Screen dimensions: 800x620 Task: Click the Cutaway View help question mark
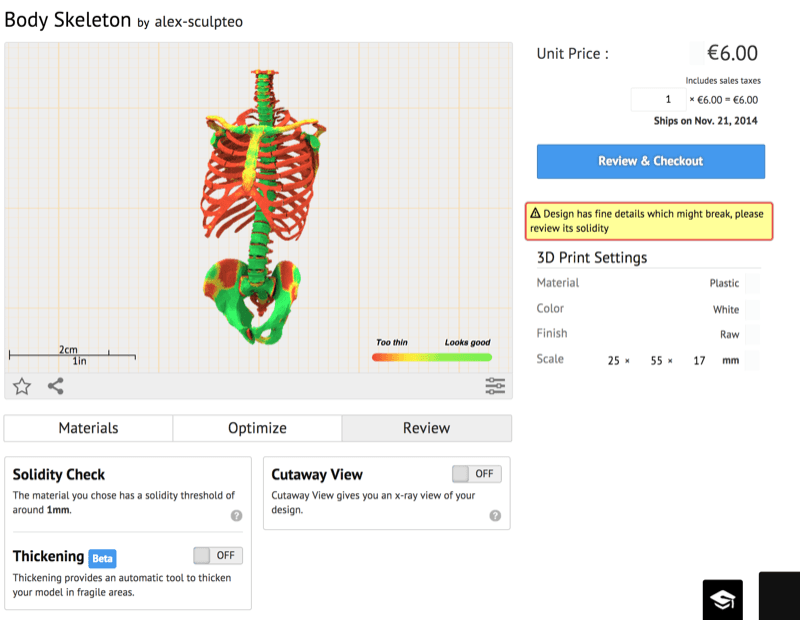pos(495,516)
